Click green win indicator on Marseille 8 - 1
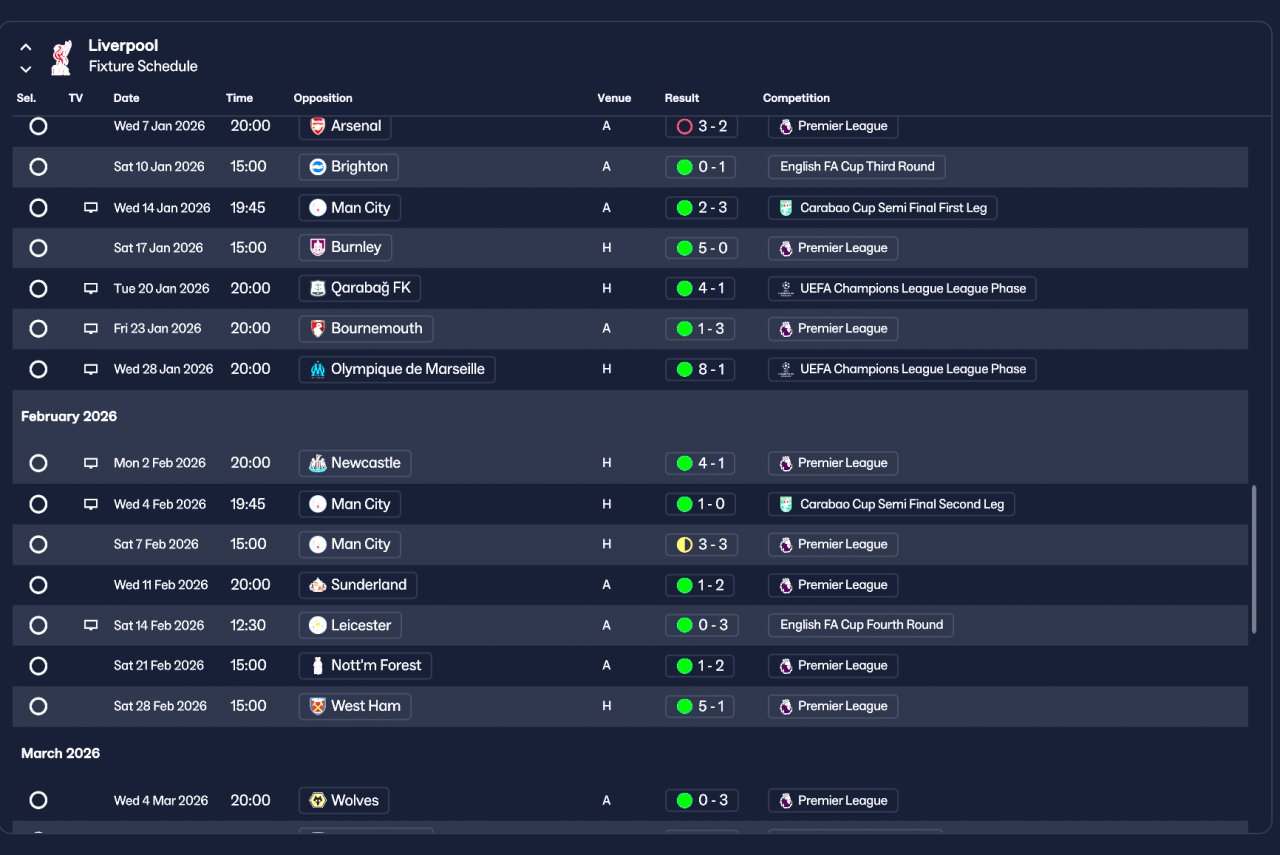This screenshot has width=1280, height=855. tap(685, 369)
